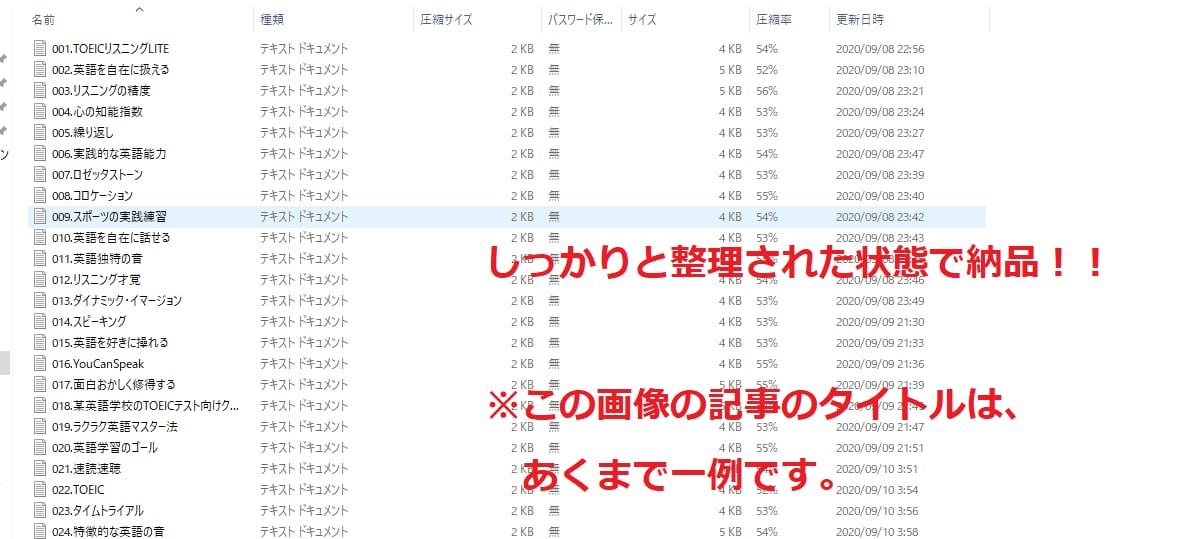Screen dimensions: 1195x539
Task: Toggle sort arrow above 名前 header
Action: point(139,9)
